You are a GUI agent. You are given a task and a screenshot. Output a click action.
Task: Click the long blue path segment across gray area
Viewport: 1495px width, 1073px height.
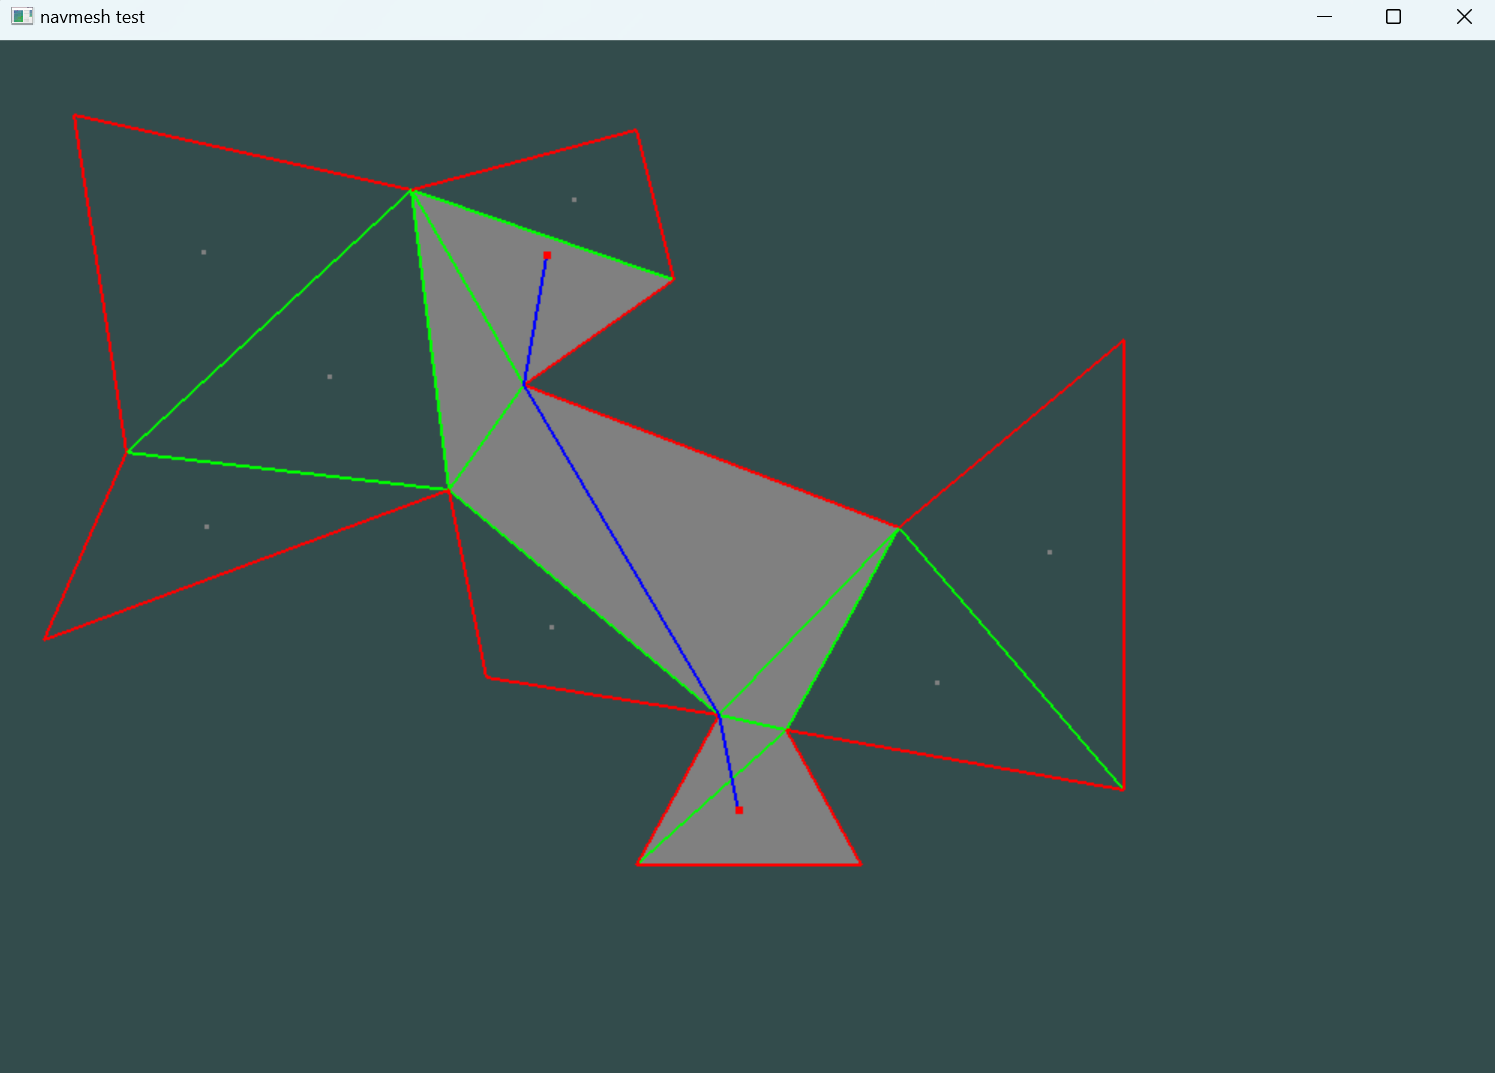pos(621,550)
